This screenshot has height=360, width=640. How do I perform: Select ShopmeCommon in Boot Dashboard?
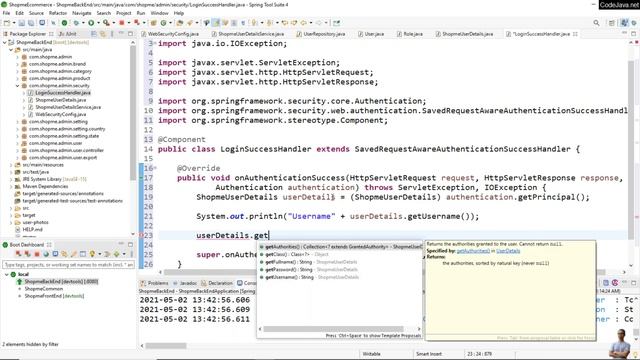tap(44, 289)
